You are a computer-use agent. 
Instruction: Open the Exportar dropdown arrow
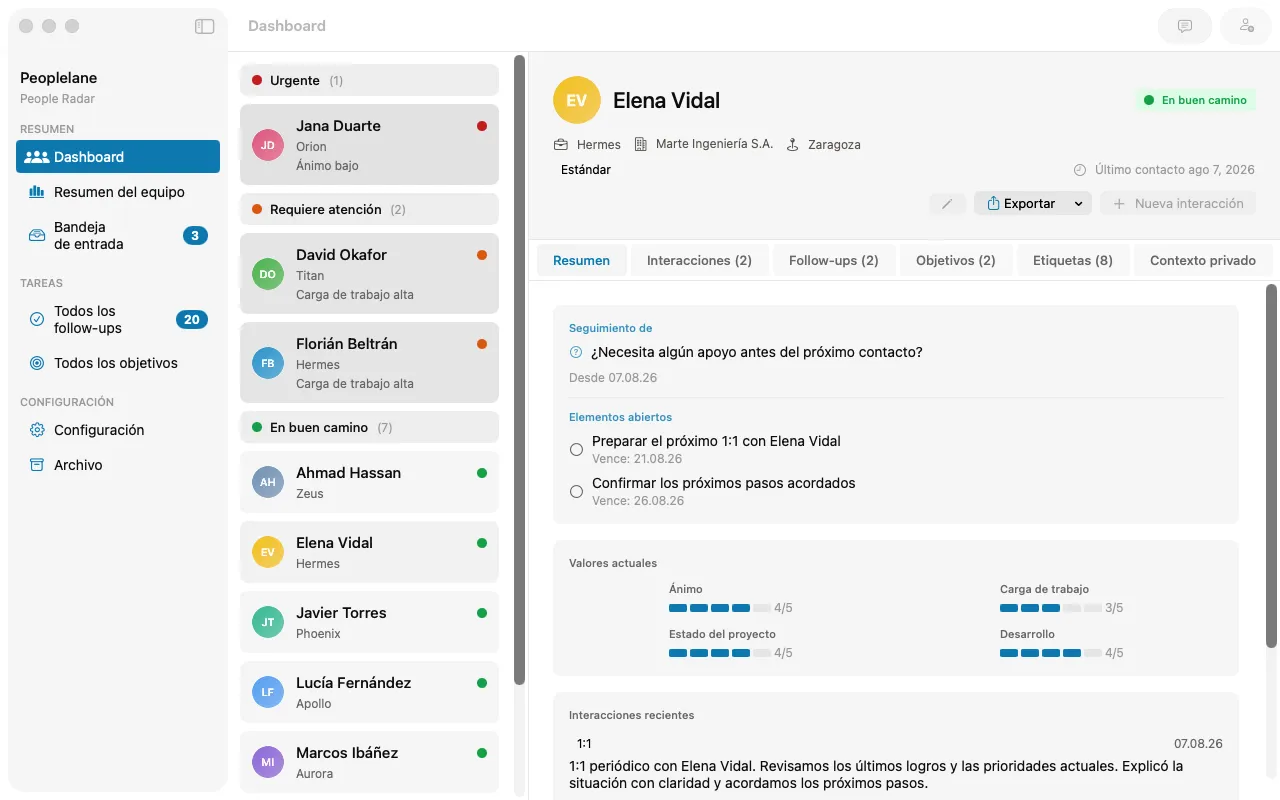pos(1078,204)
